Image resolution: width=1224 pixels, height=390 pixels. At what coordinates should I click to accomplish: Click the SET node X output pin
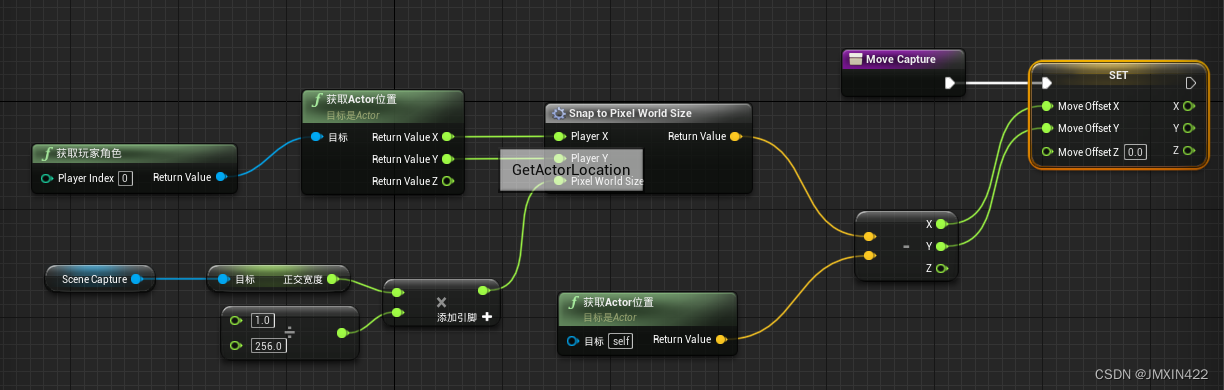click(x=1188, y=106)
